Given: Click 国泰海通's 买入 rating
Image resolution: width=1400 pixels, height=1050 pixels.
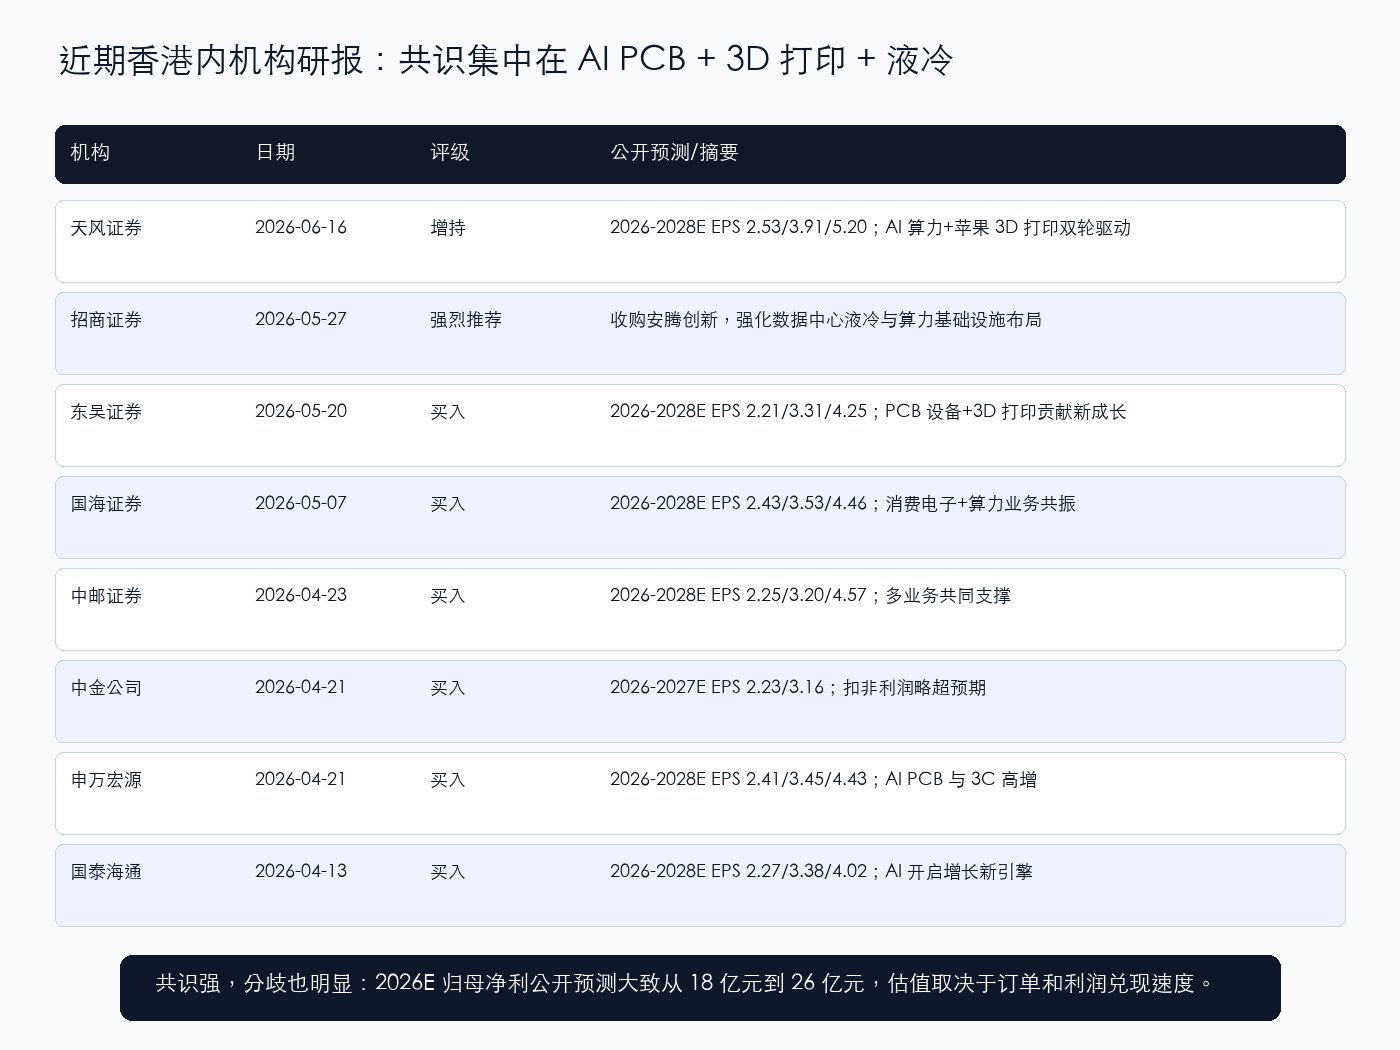Looking at the screenshot, I should (x=448, y=872).
